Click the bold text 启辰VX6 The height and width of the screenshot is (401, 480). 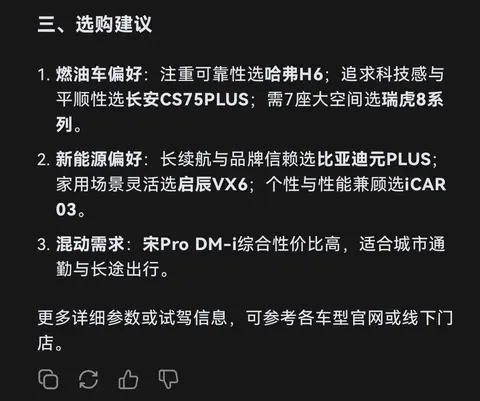[212, 184]
